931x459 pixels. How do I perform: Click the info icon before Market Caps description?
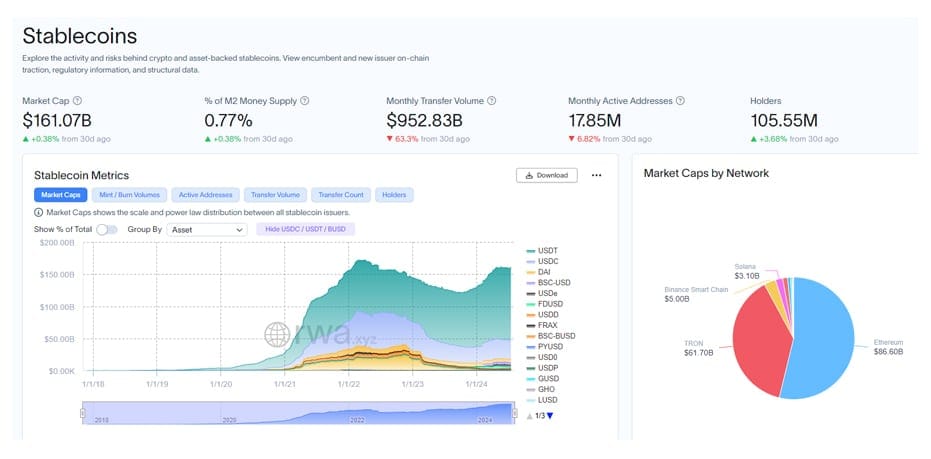pyautogui.click(x=39, y=212)
